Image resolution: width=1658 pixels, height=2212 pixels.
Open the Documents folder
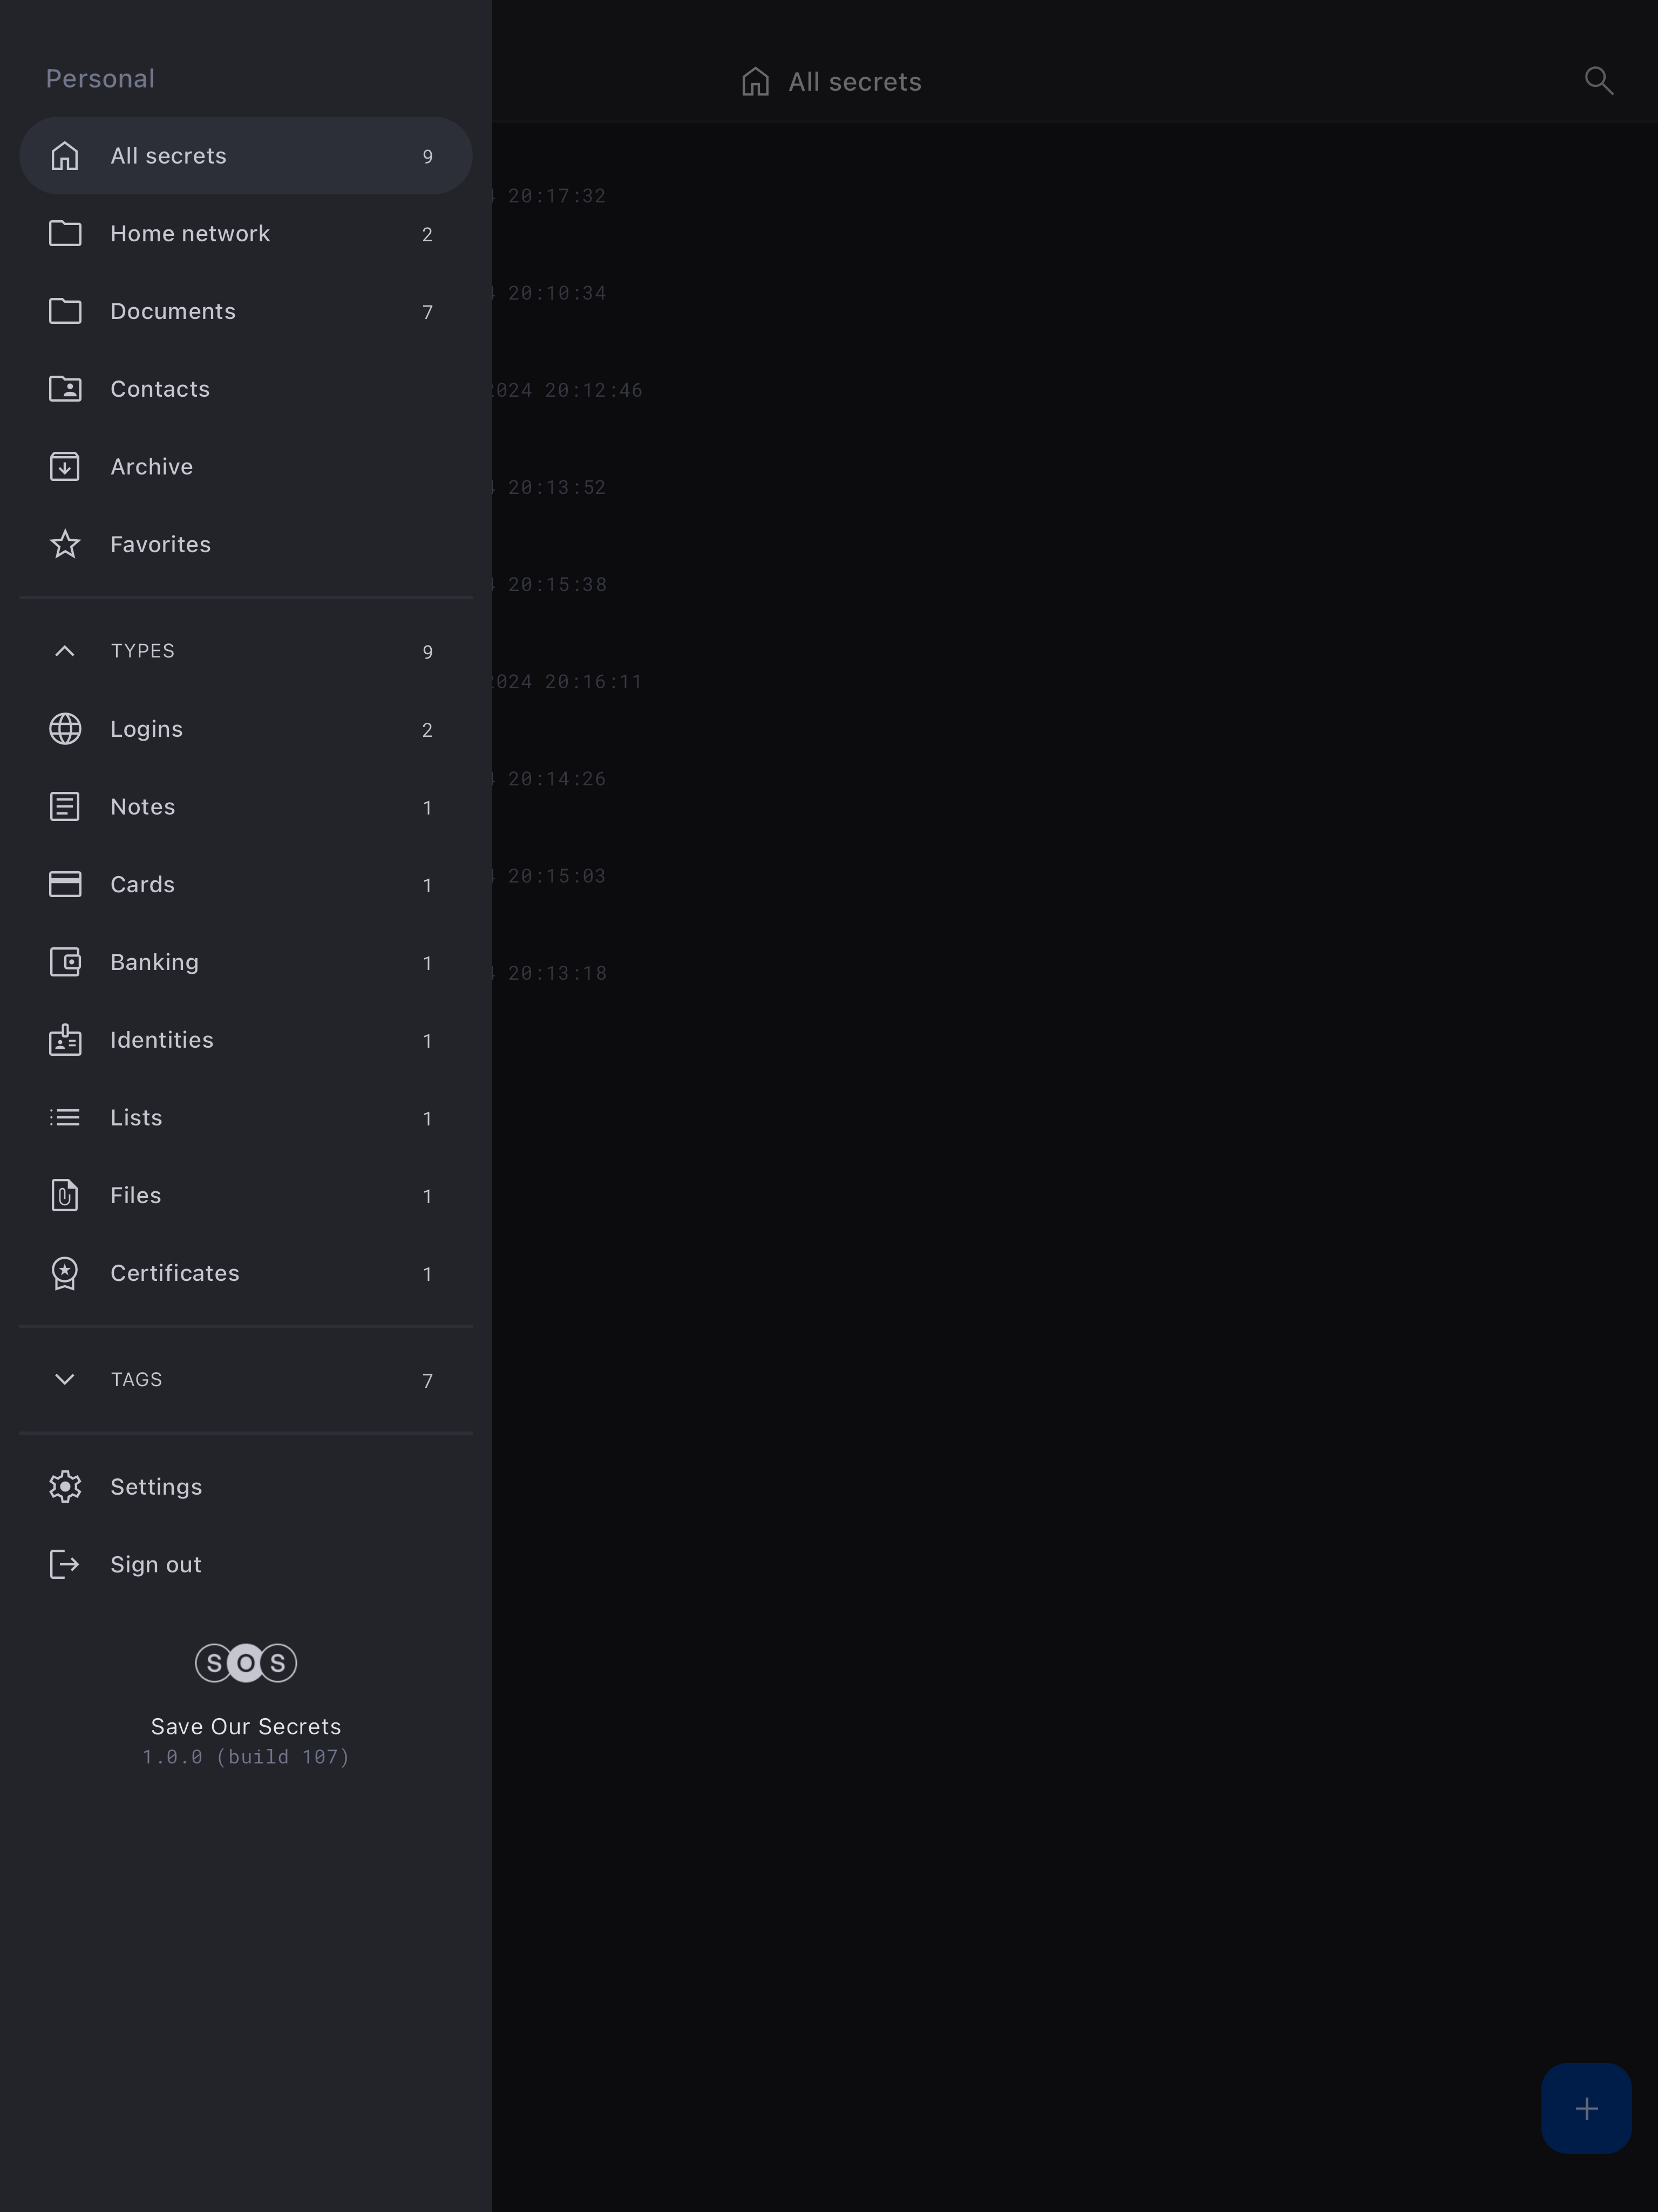pos(173,311)
